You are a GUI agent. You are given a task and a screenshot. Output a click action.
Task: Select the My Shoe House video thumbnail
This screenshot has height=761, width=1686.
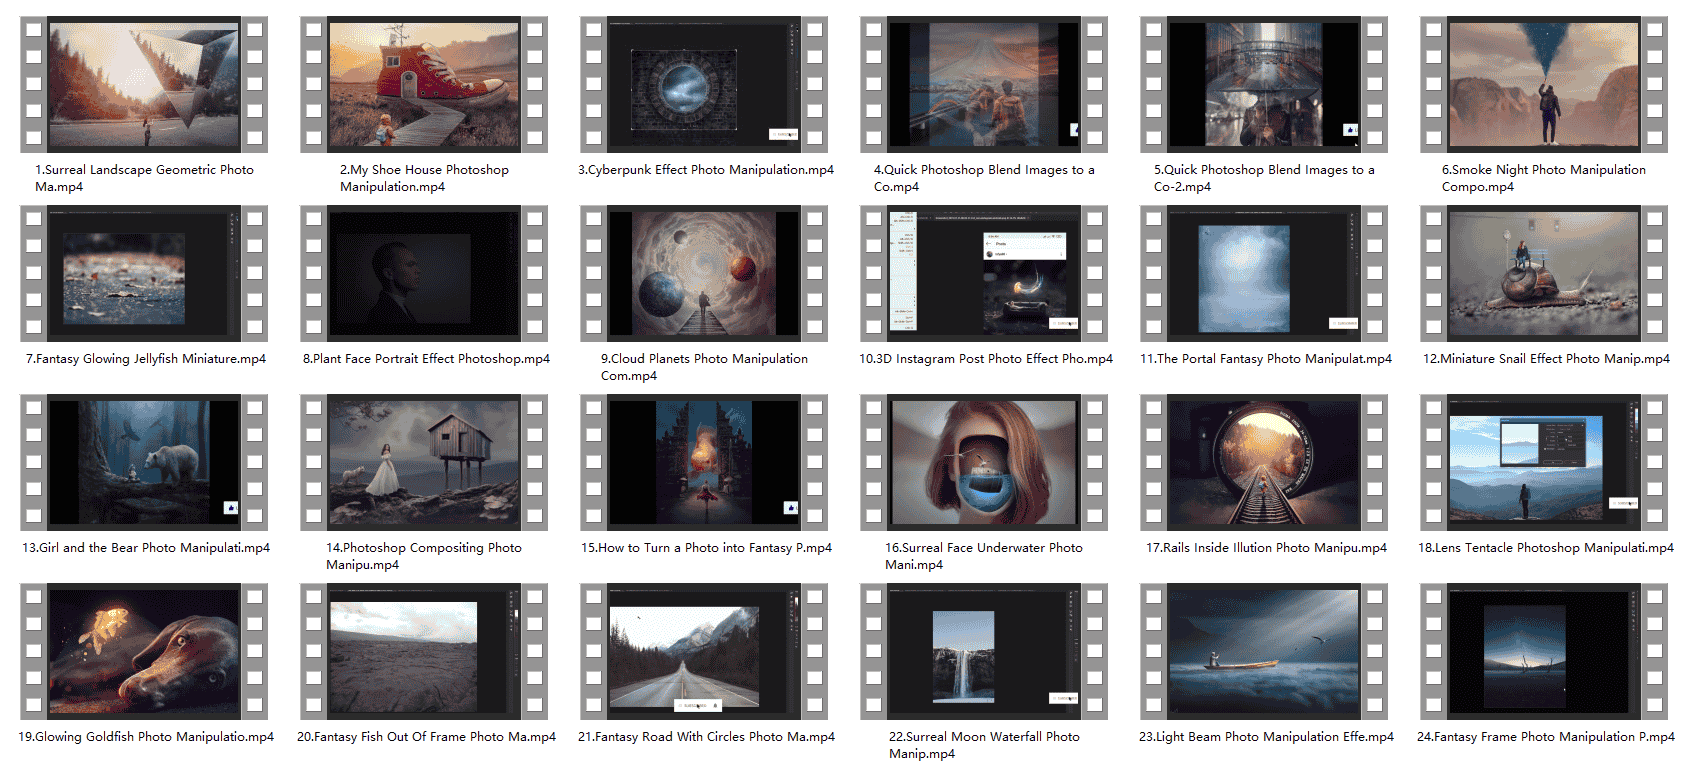pyautogui.click(x=424, y=84)
